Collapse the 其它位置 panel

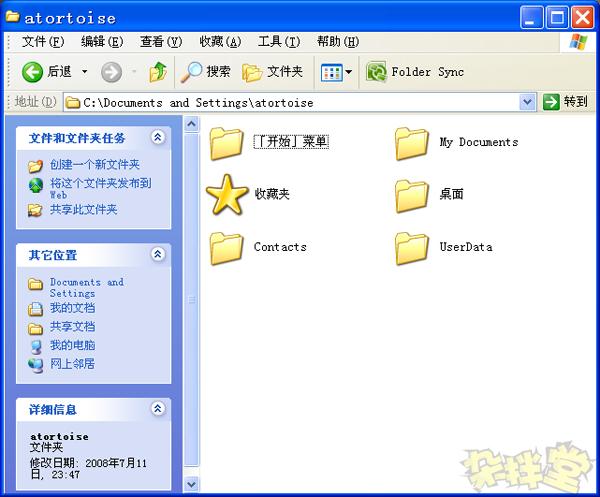(157, 255)
